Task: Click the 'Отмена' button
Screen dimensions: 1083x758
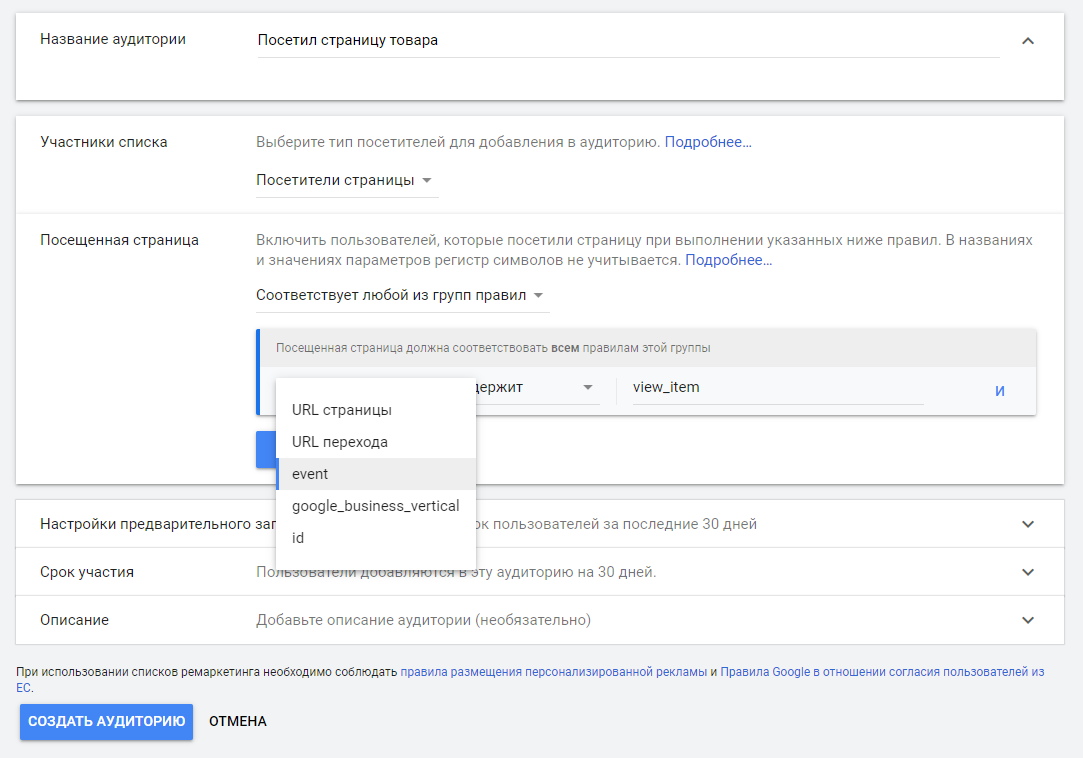Action: (238, 721)
